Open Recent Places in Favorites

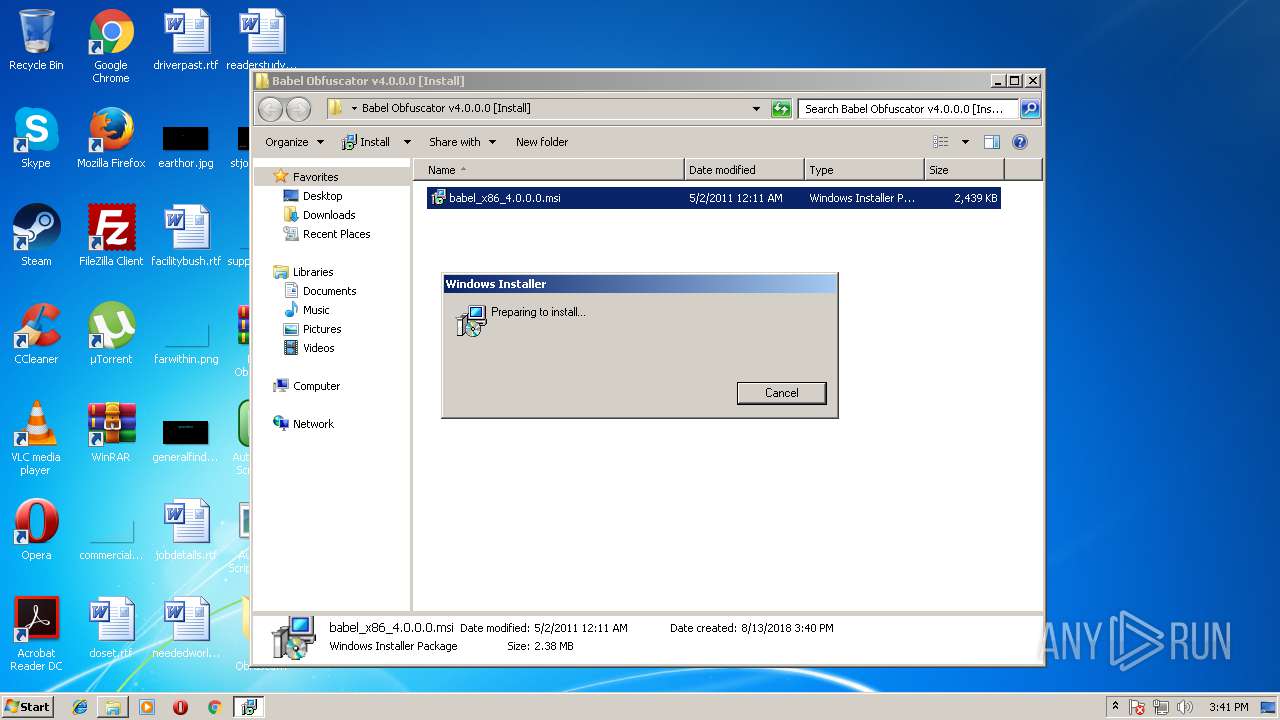click(336, 234)
